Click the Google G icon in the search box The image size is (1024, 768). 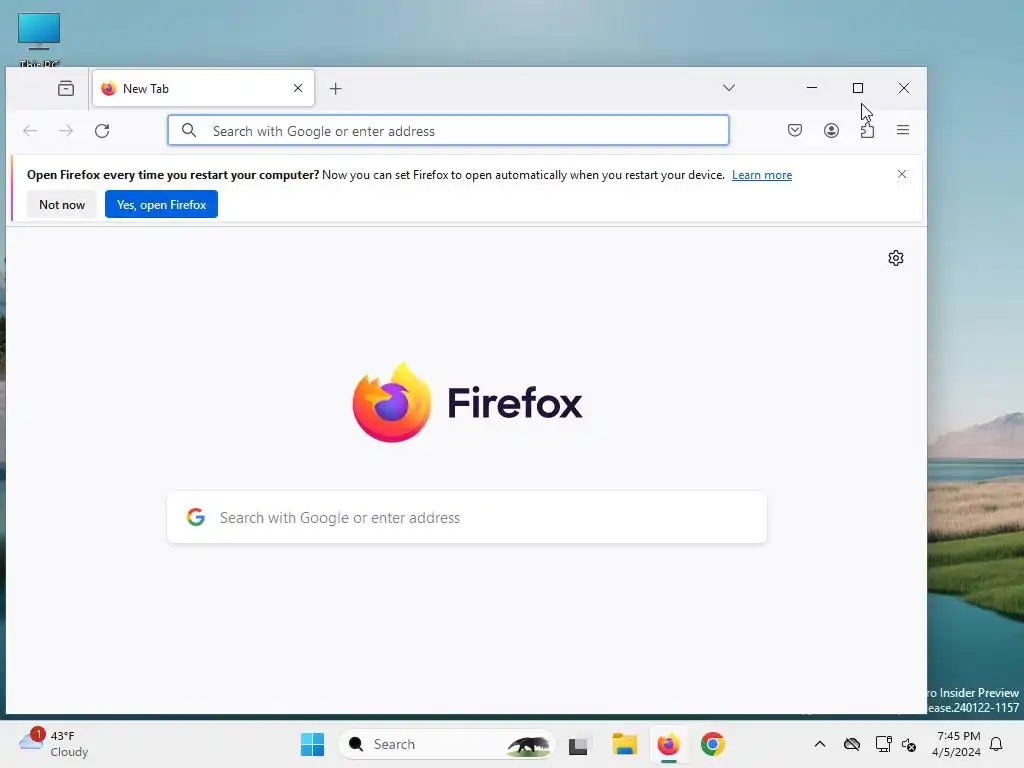(x=196, y=517)
